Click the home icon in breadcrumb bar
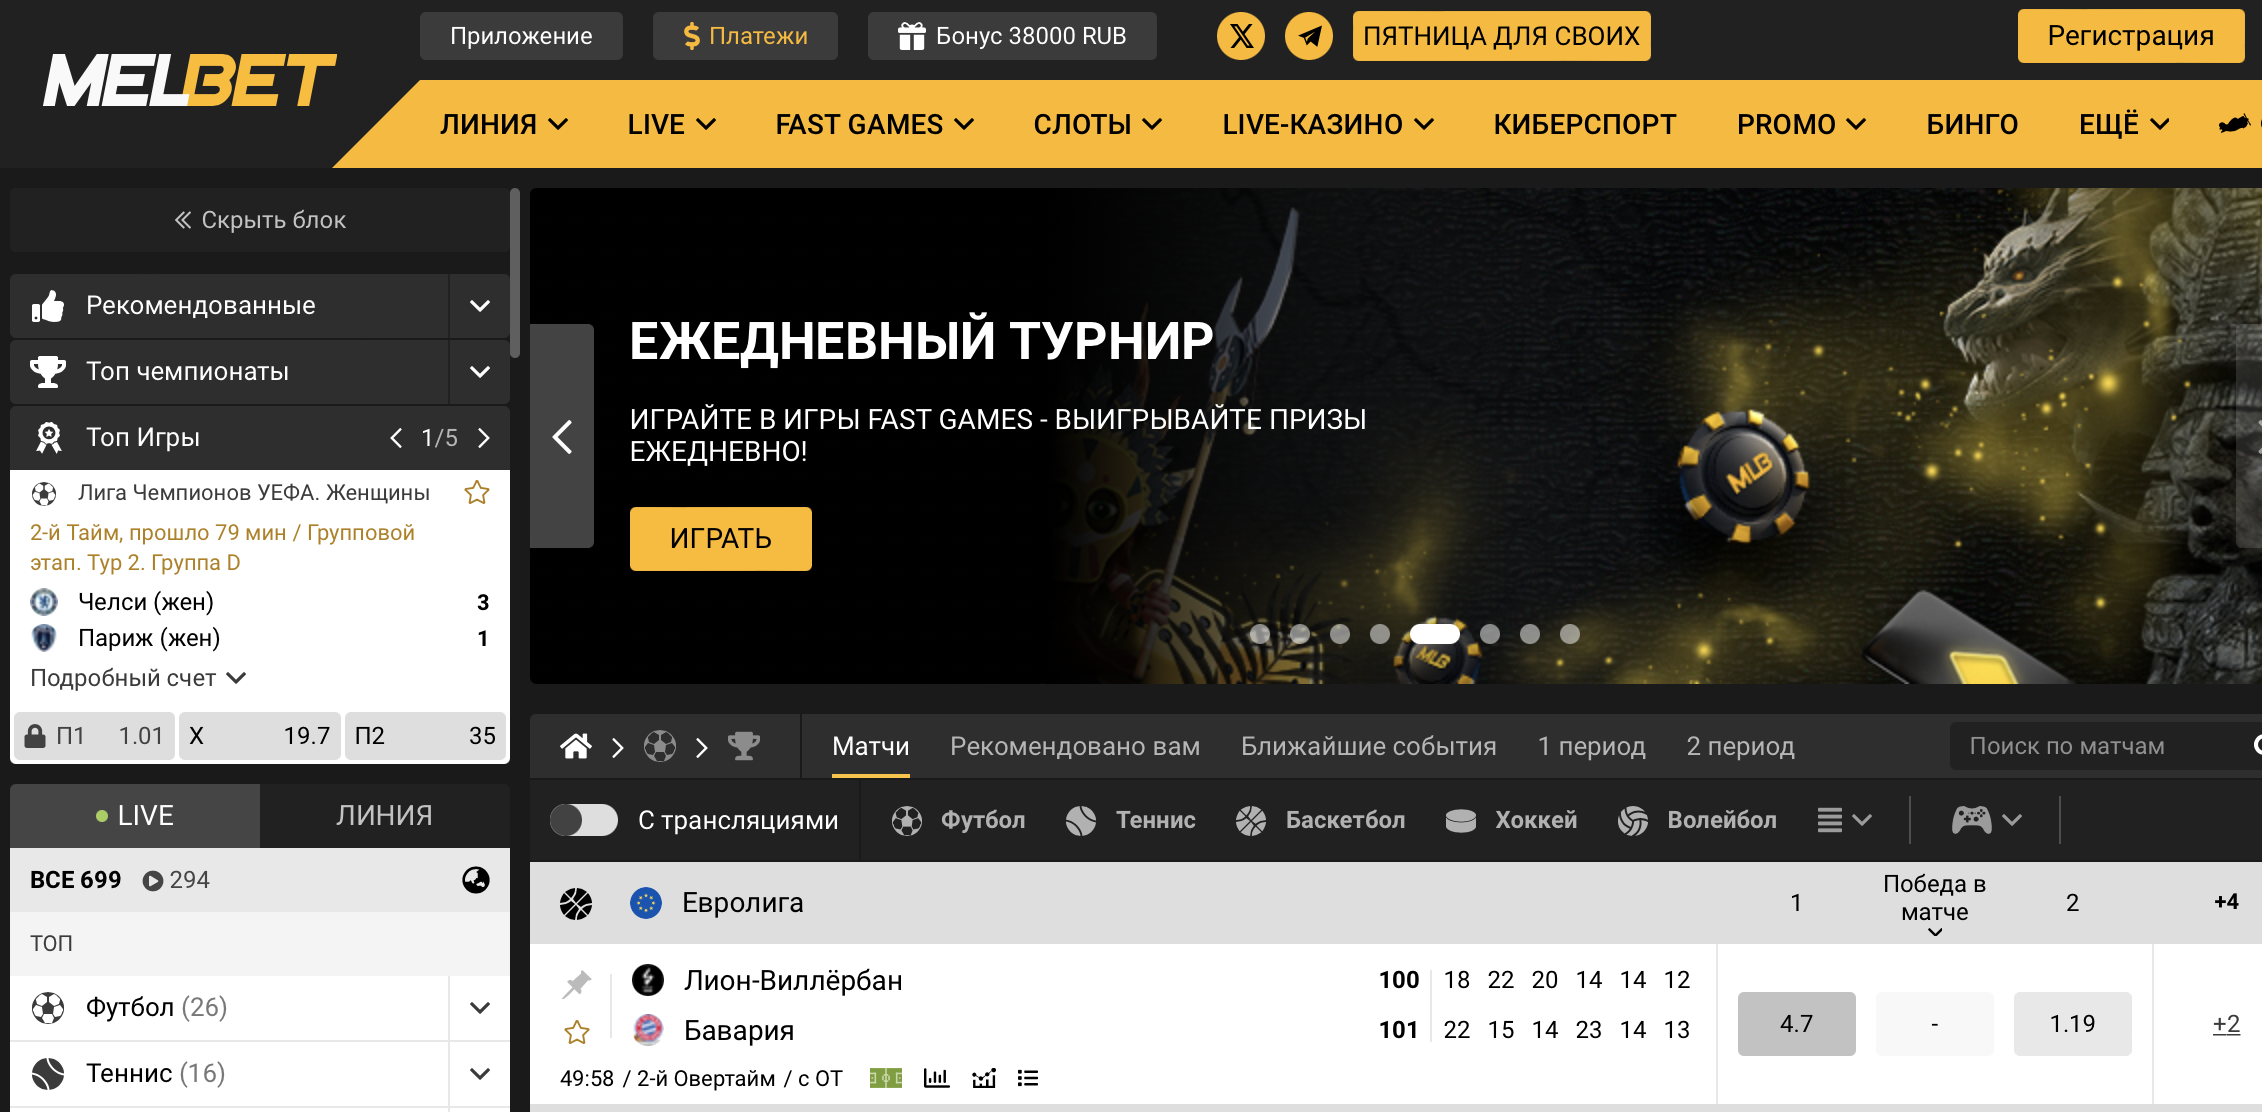 (x=576, y=746)
